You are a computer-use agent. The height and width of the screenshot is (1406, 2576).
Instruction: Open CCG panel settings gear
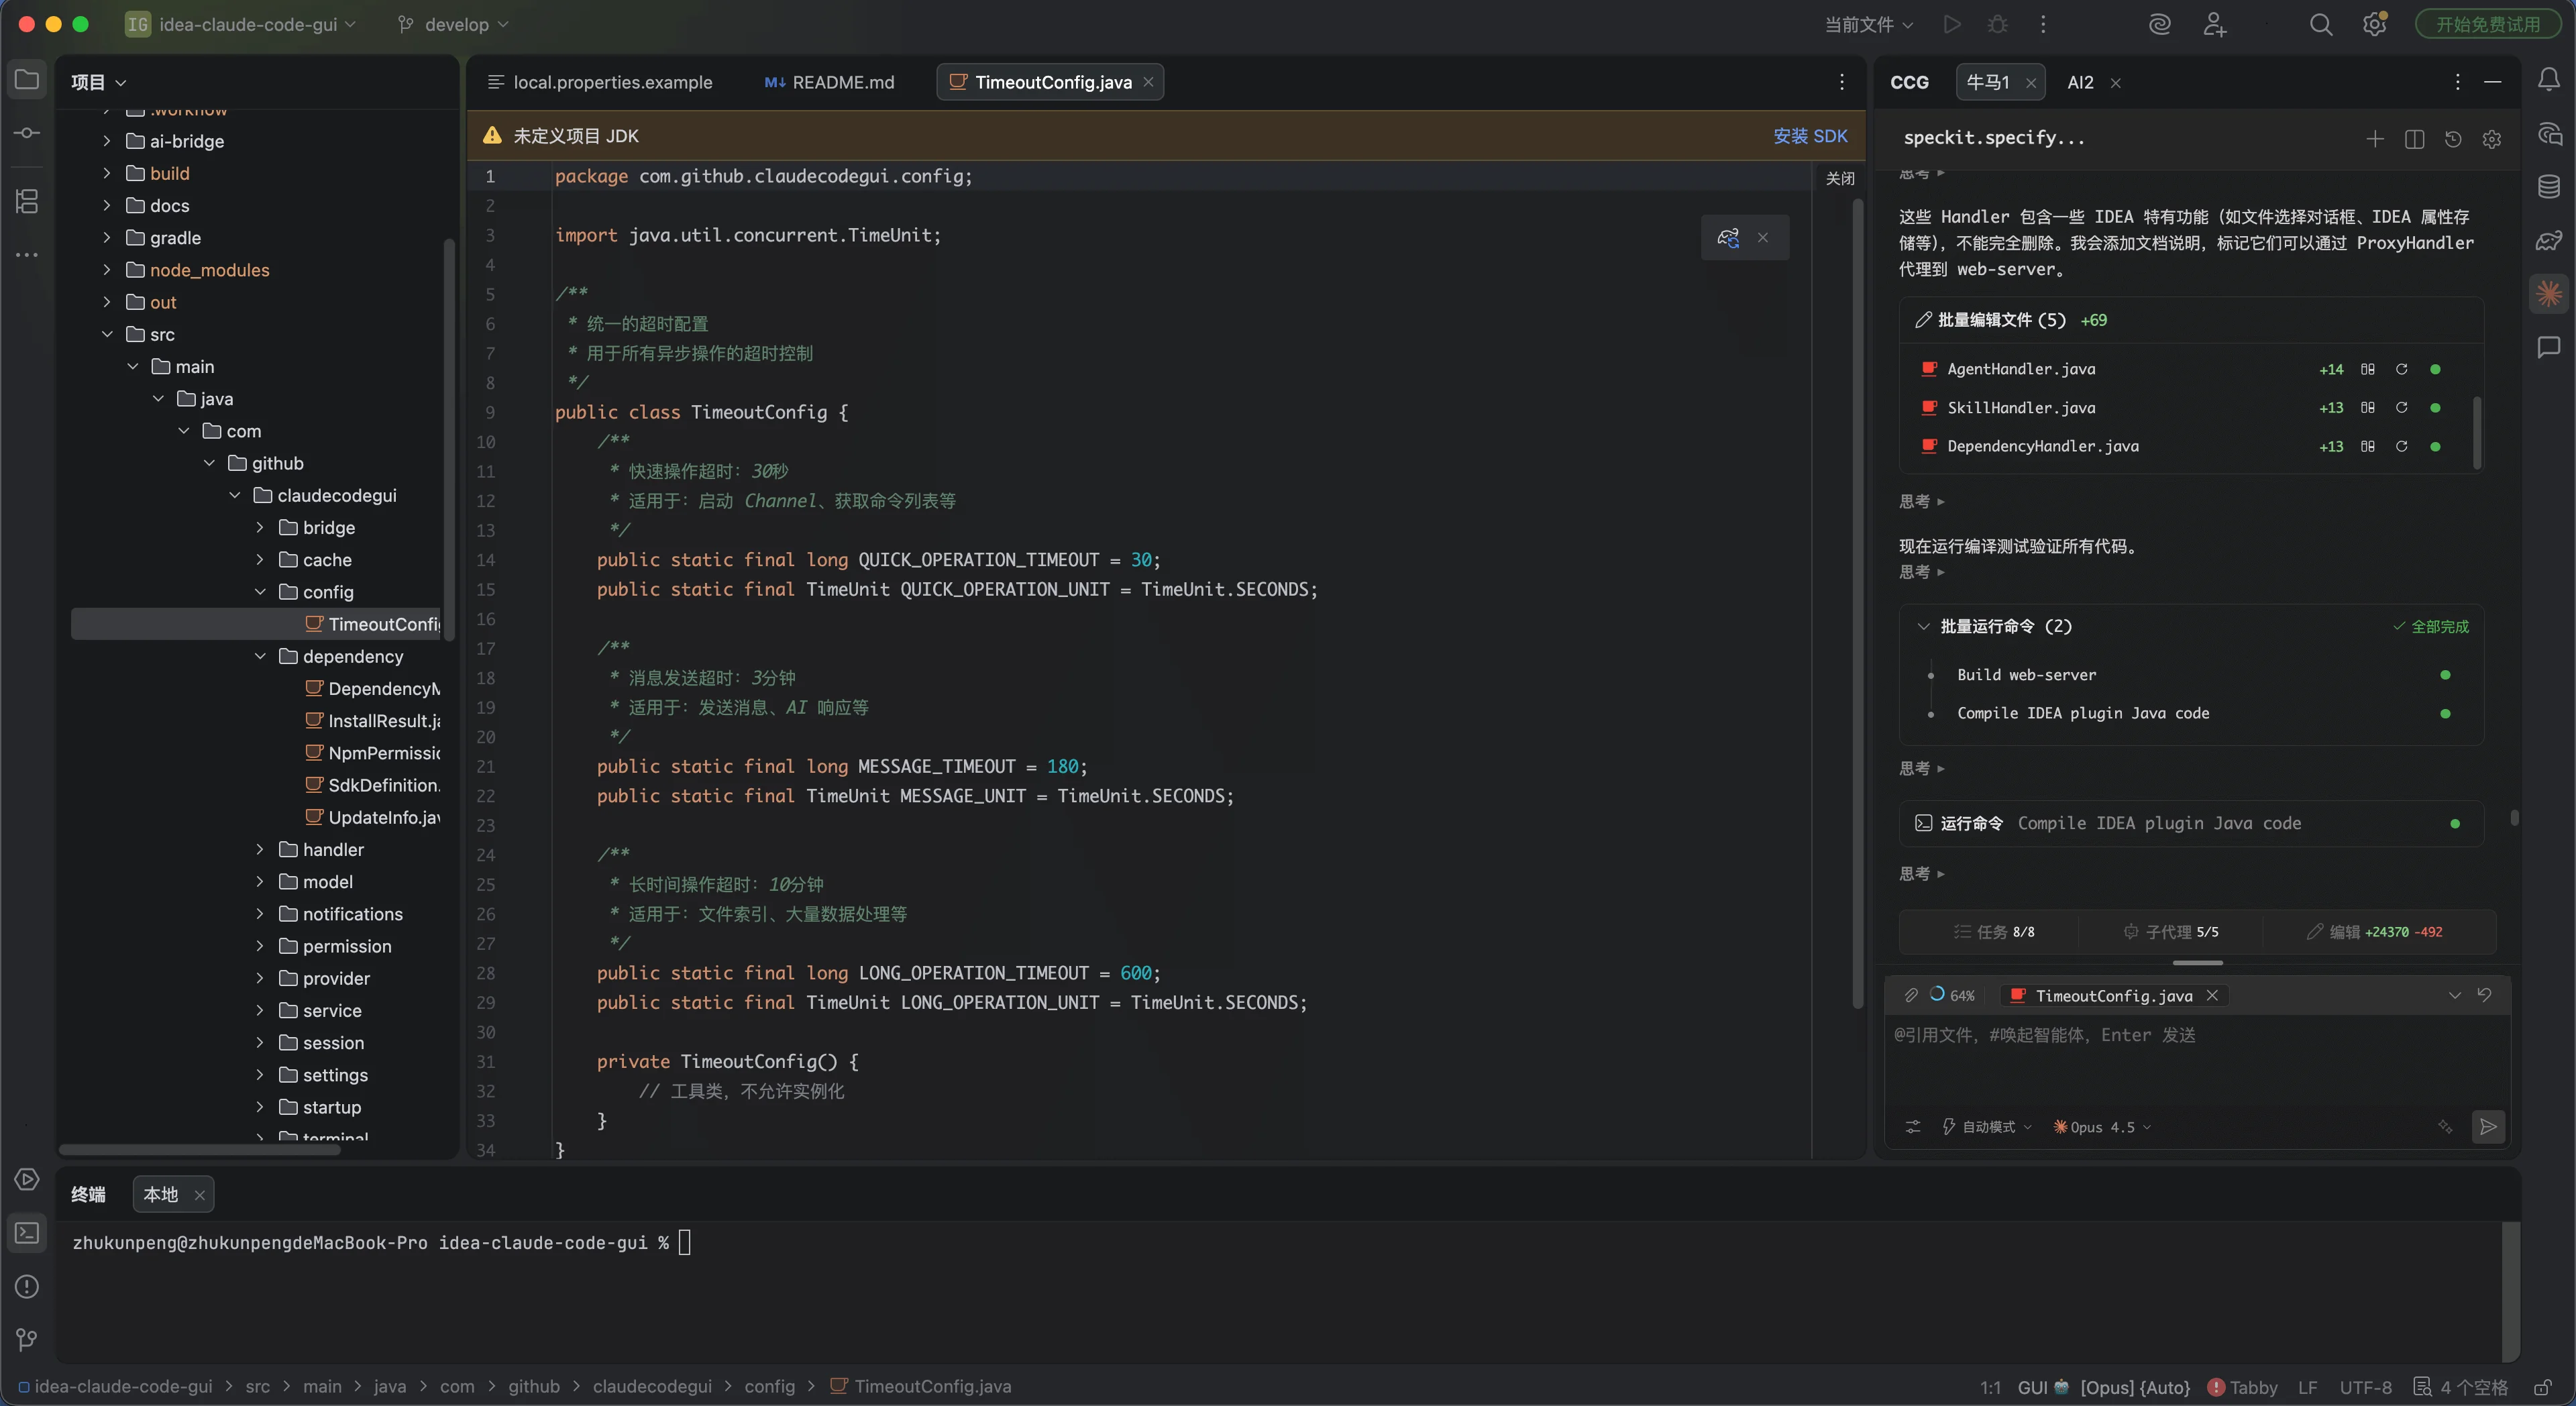coord(2492,139)
